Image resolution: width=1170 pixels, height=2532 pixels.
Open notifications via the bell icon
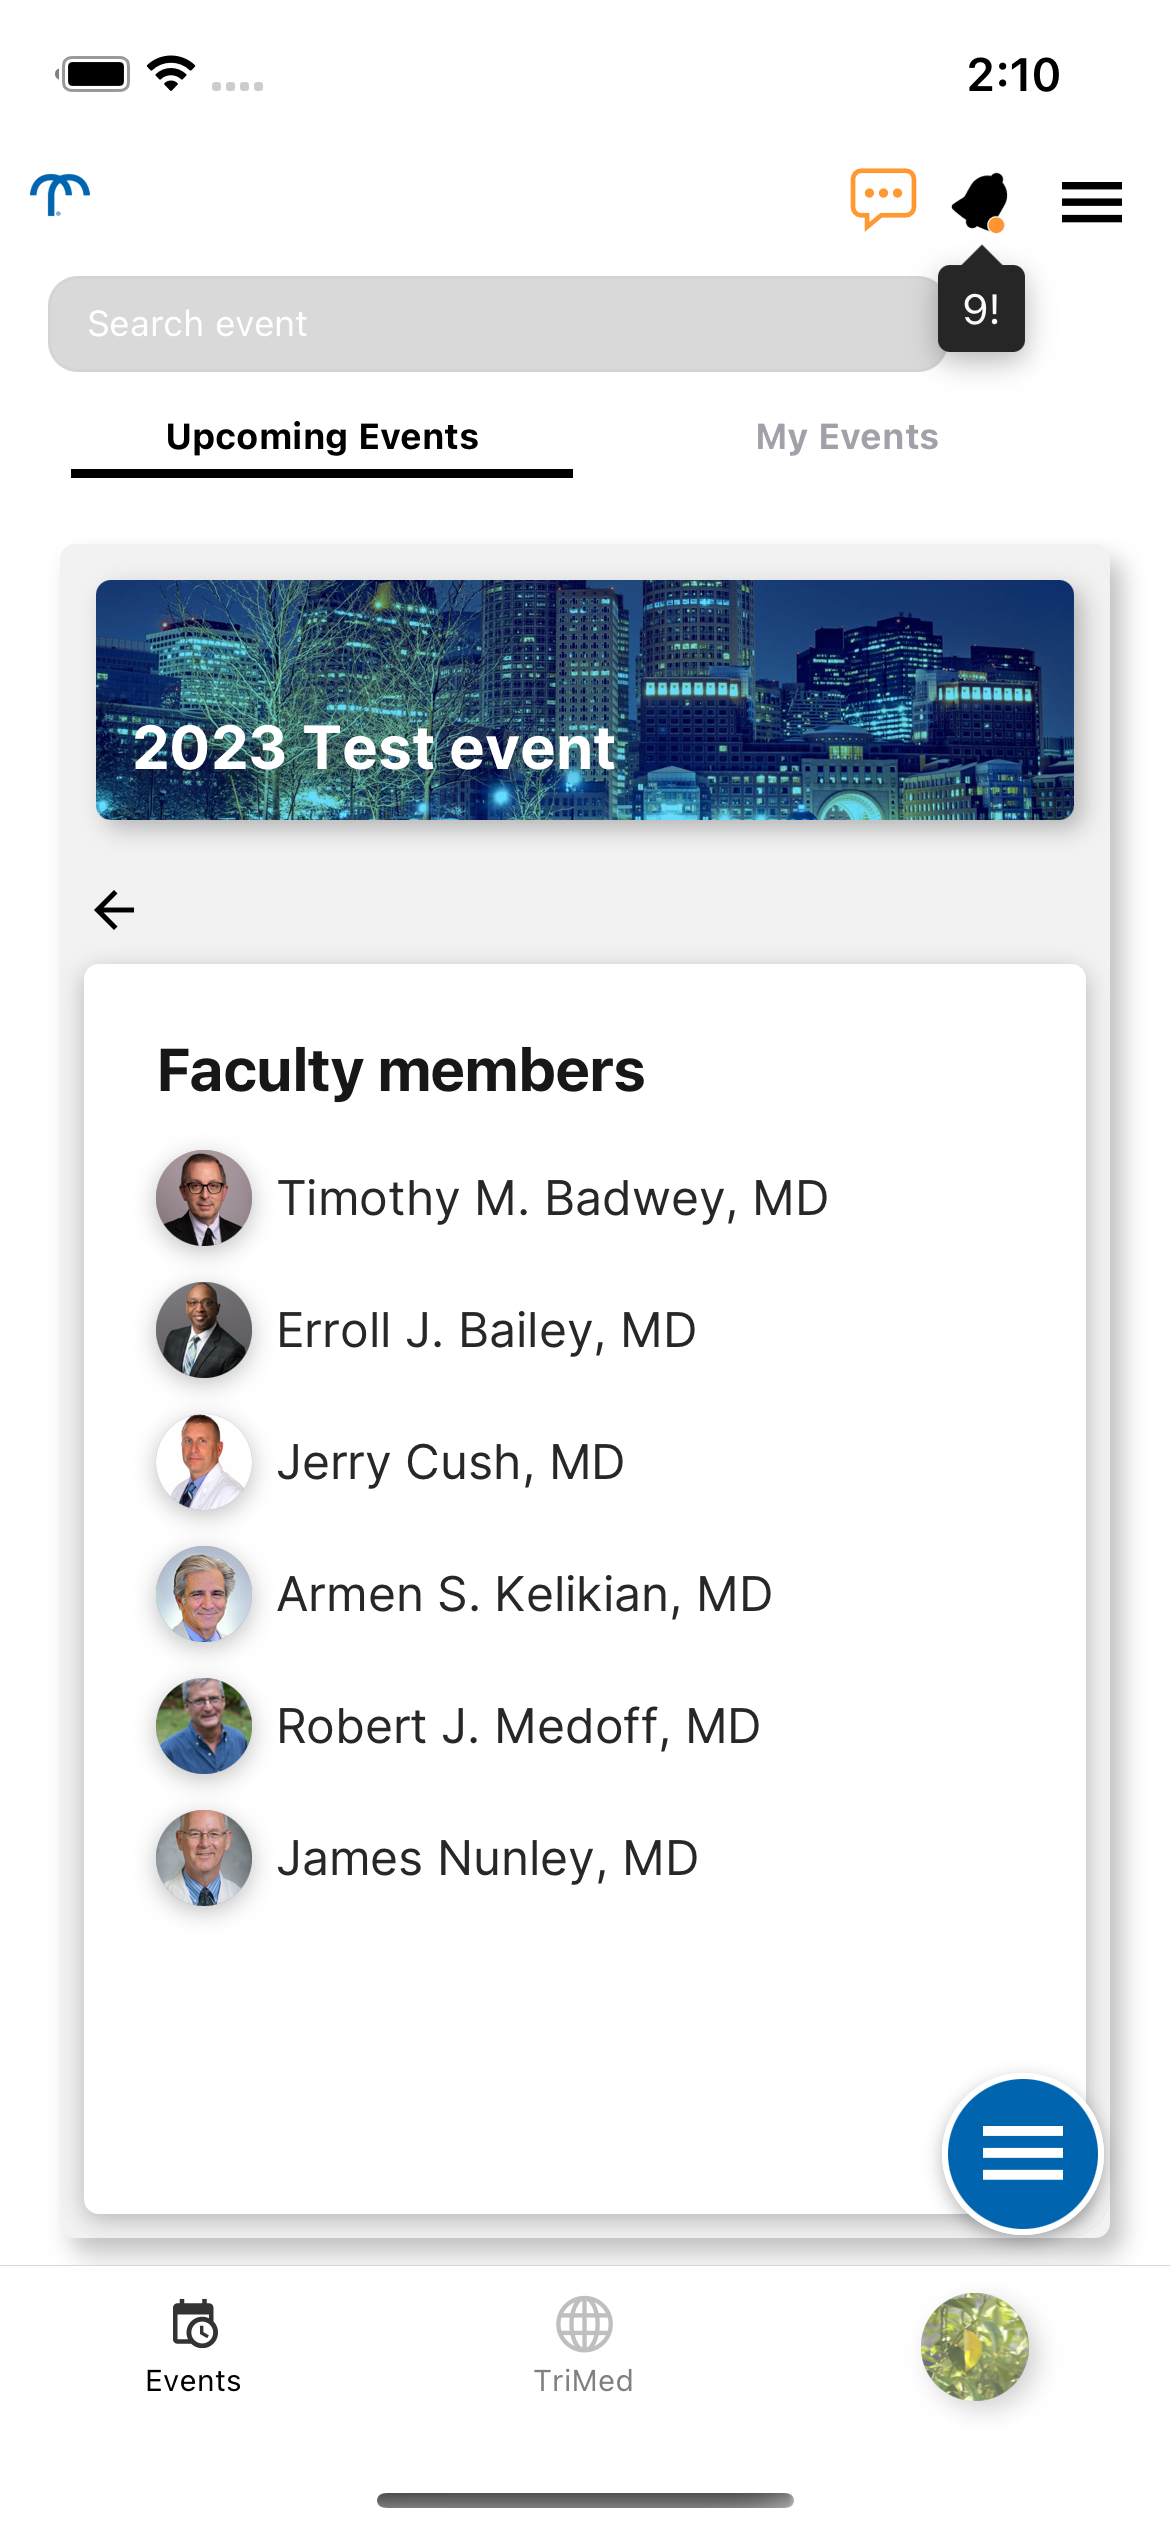981,202
